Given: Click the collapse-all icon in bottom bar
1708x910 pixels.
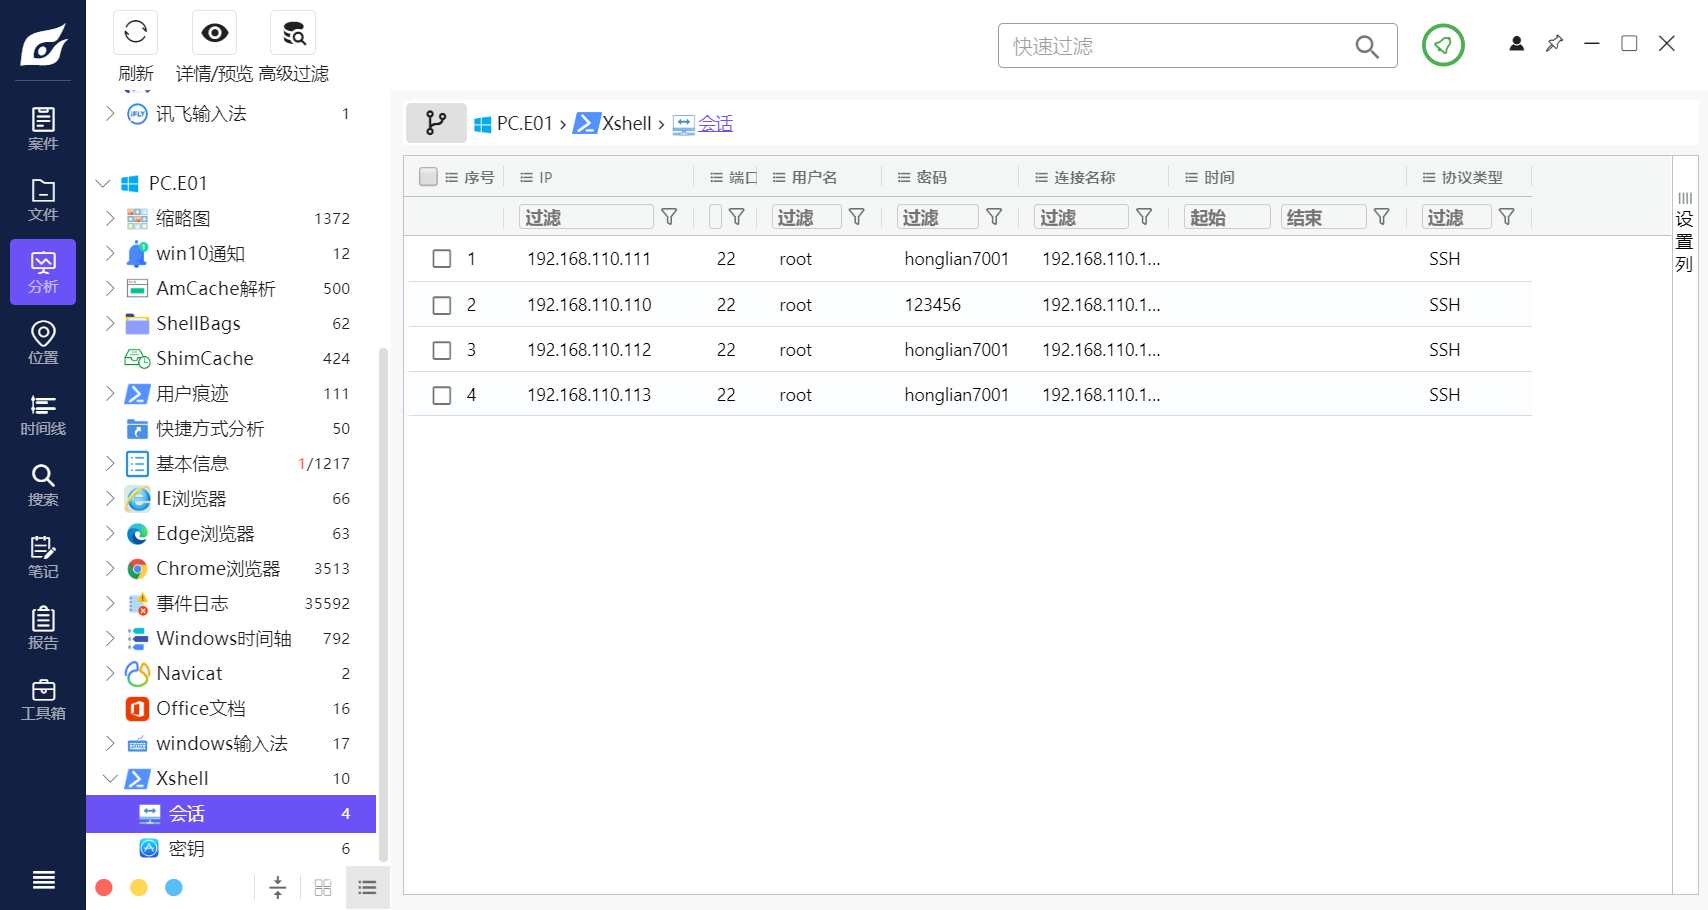Looking at the screenshot, I should pyautogui.click(x=278, y=887).
